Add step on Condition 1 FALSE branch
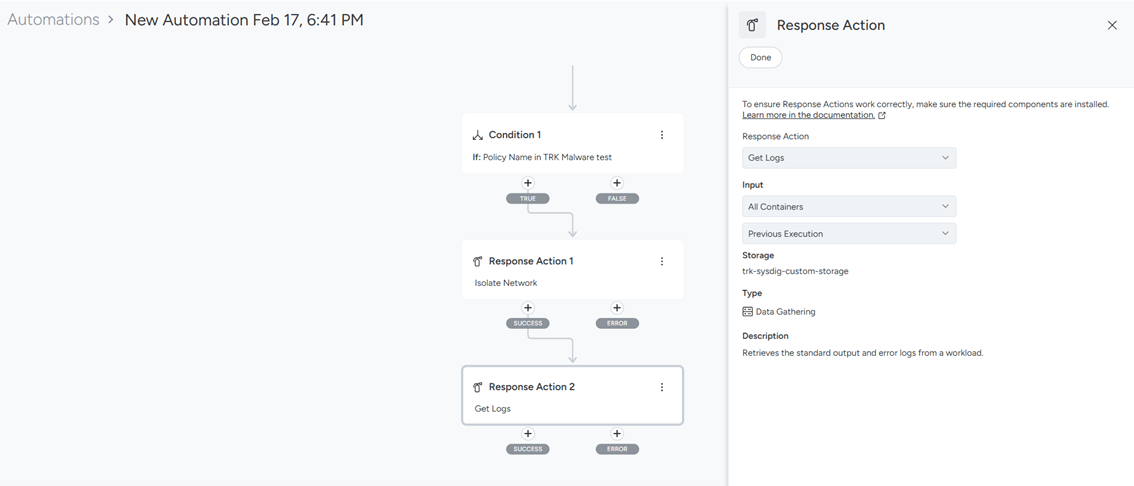Viewport: 1134px width, 486px height. (617, 183)
